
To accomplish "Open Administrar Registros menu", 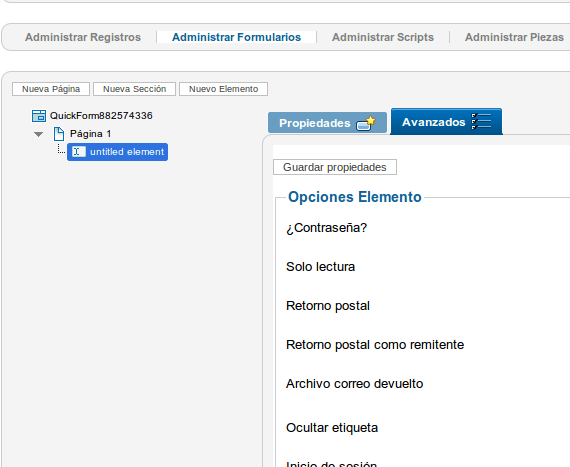I will [x=83, y=37].
